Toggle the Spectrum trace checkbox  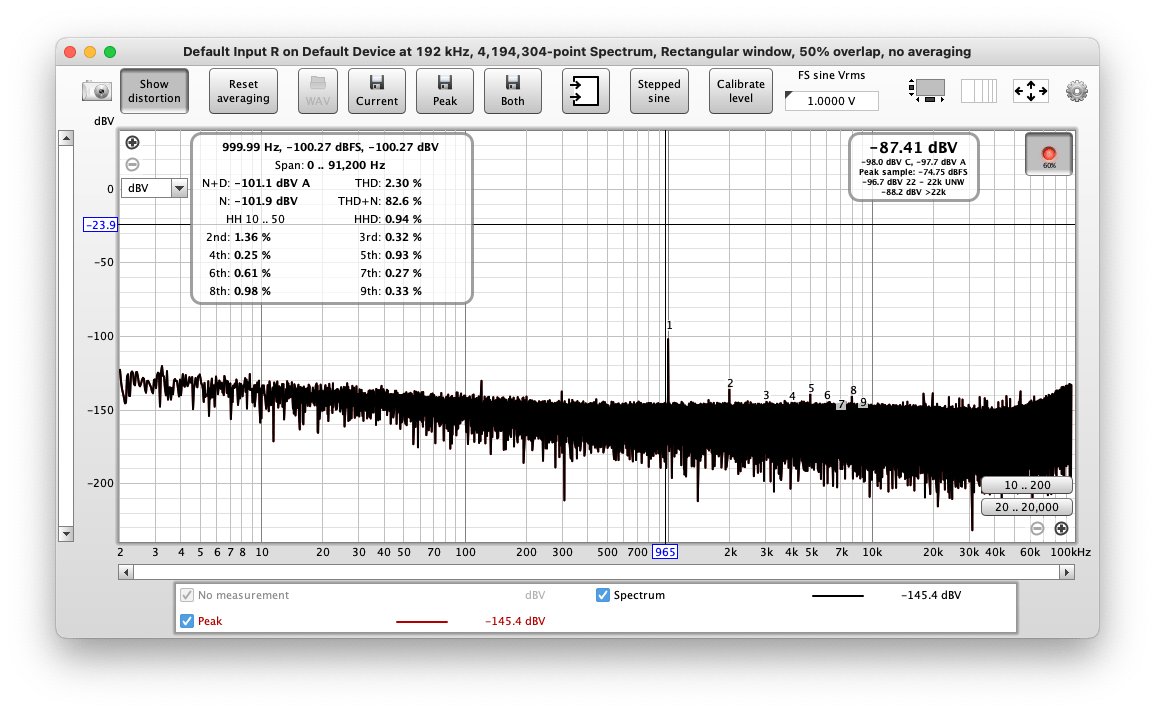(x=603, y=595)
